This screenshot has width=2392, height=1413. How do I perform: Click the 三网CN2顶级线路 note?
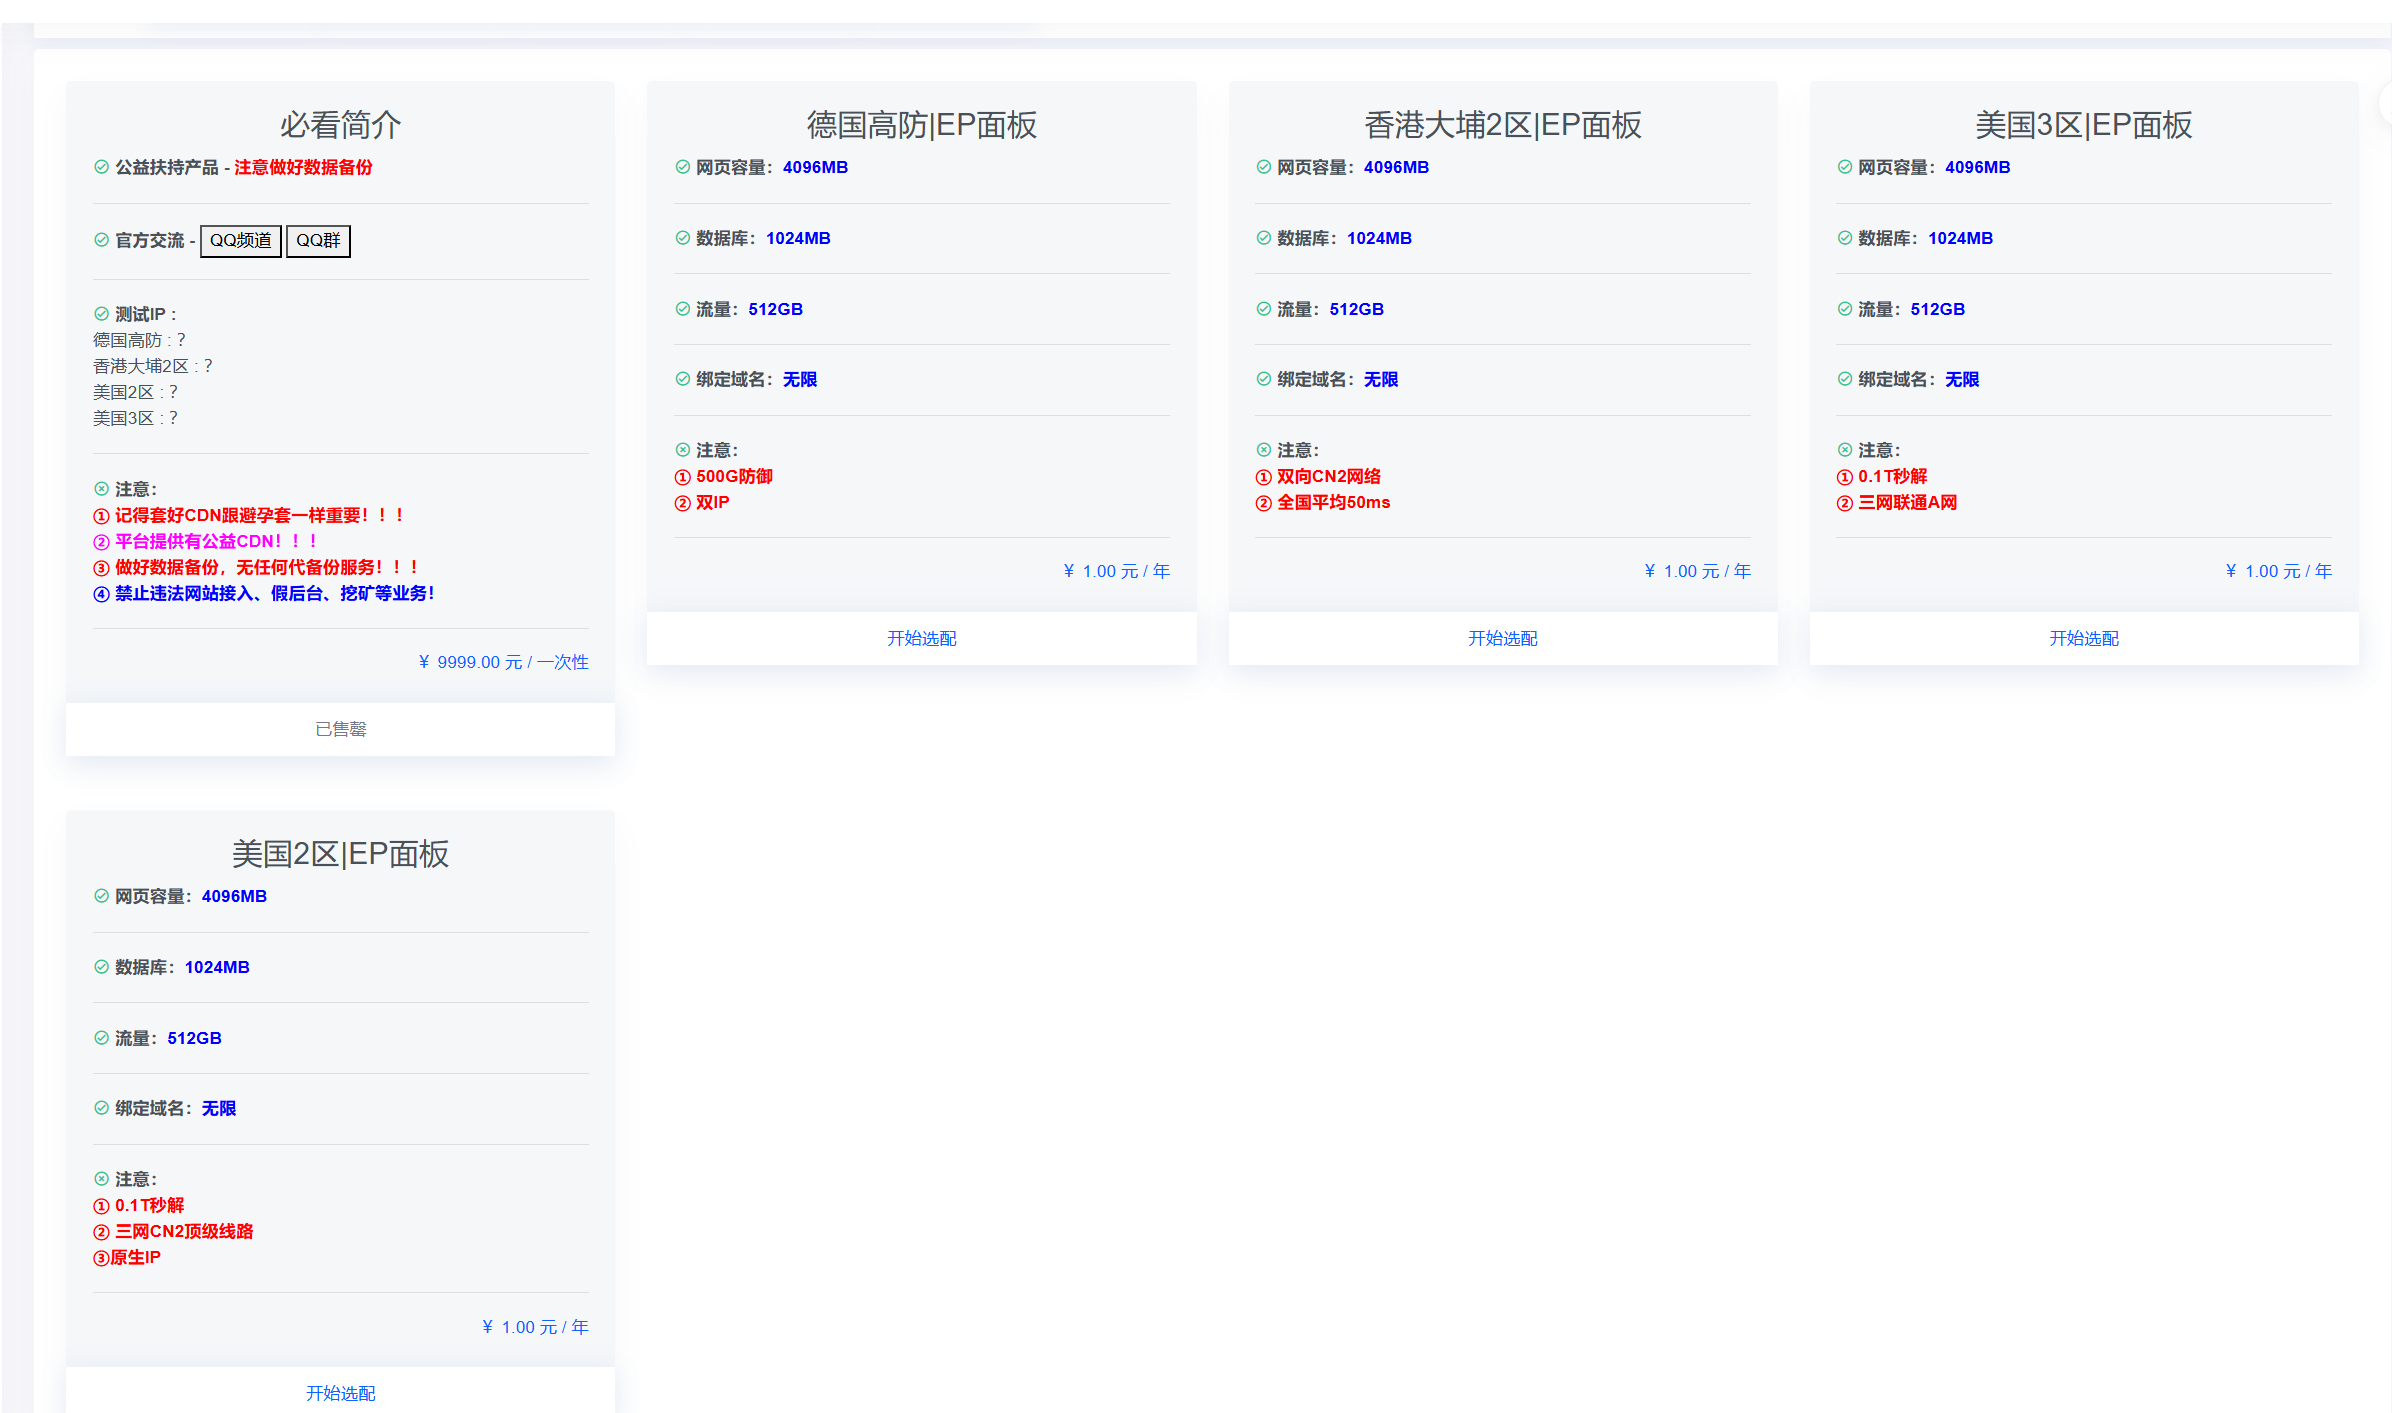(x=184, y=1231)
